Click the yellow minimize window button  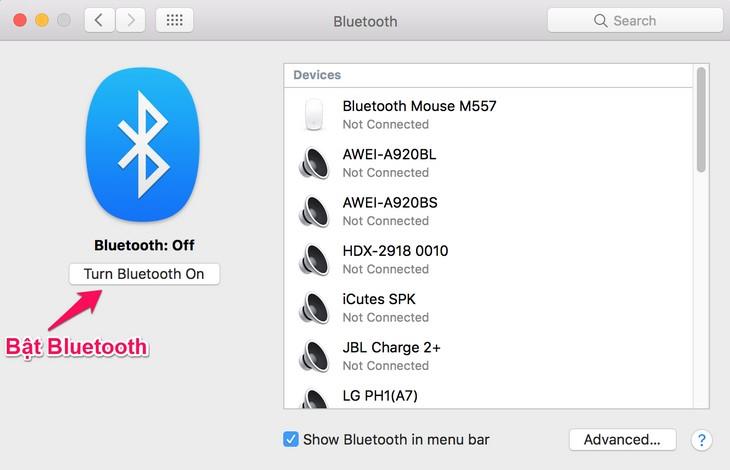point(42,20)
